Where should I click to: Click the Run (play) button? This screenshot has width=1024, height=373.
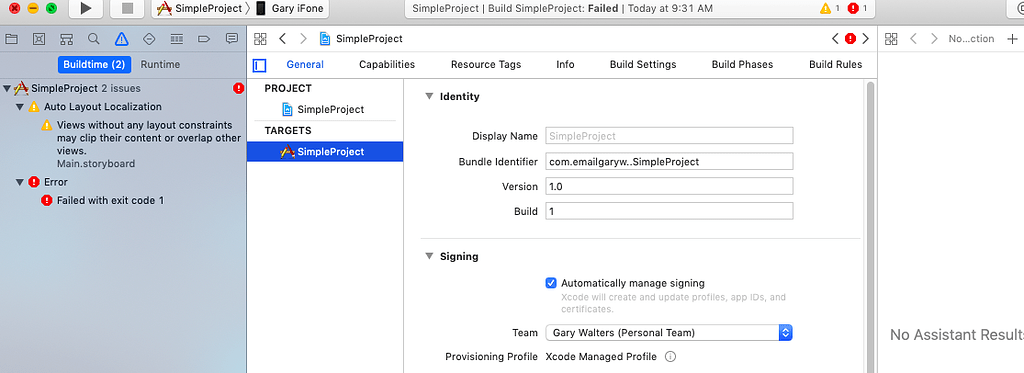click(86, 8)
